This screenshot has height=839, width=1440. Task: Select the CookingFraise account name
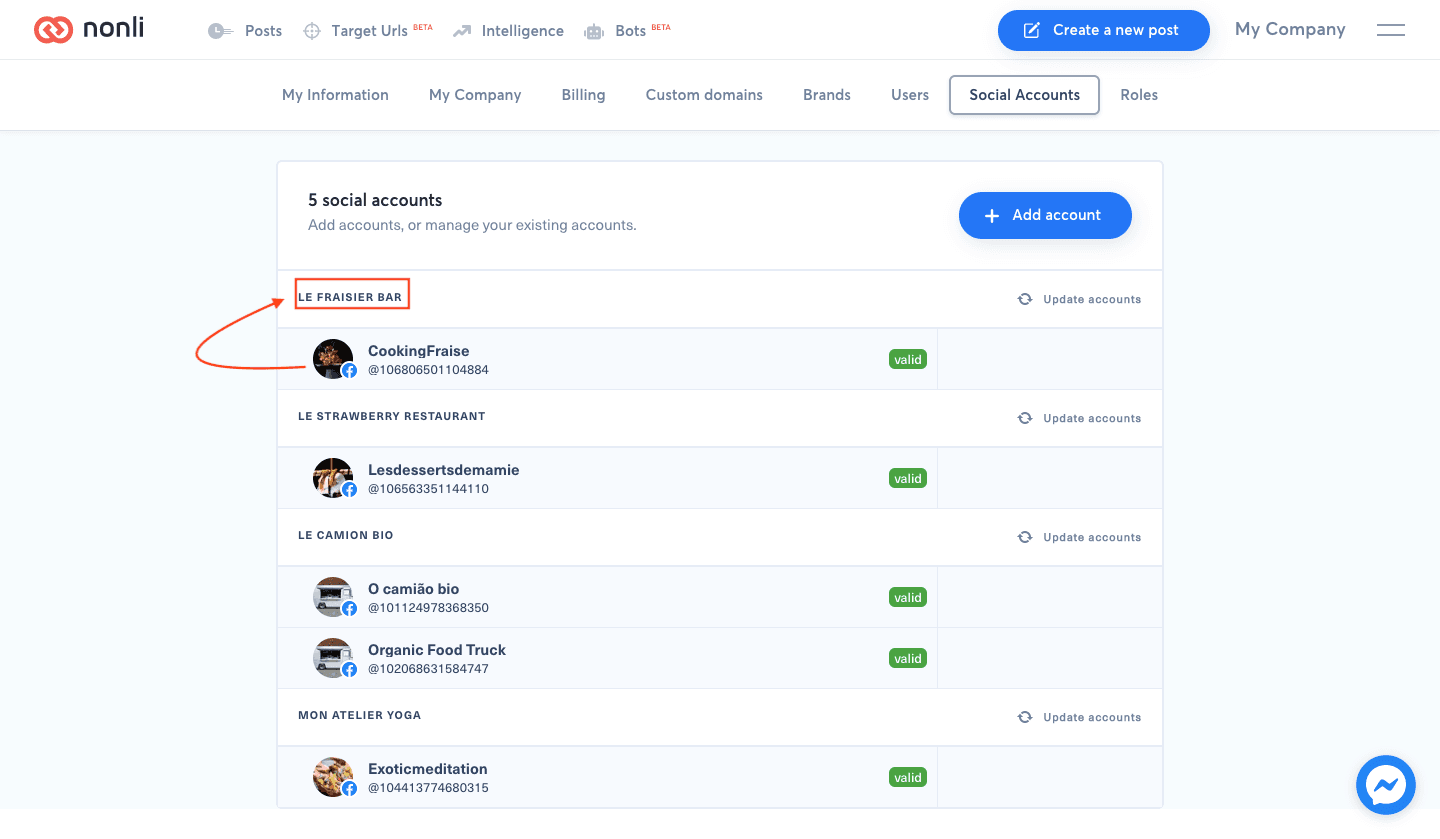click(x=418, y=351)
